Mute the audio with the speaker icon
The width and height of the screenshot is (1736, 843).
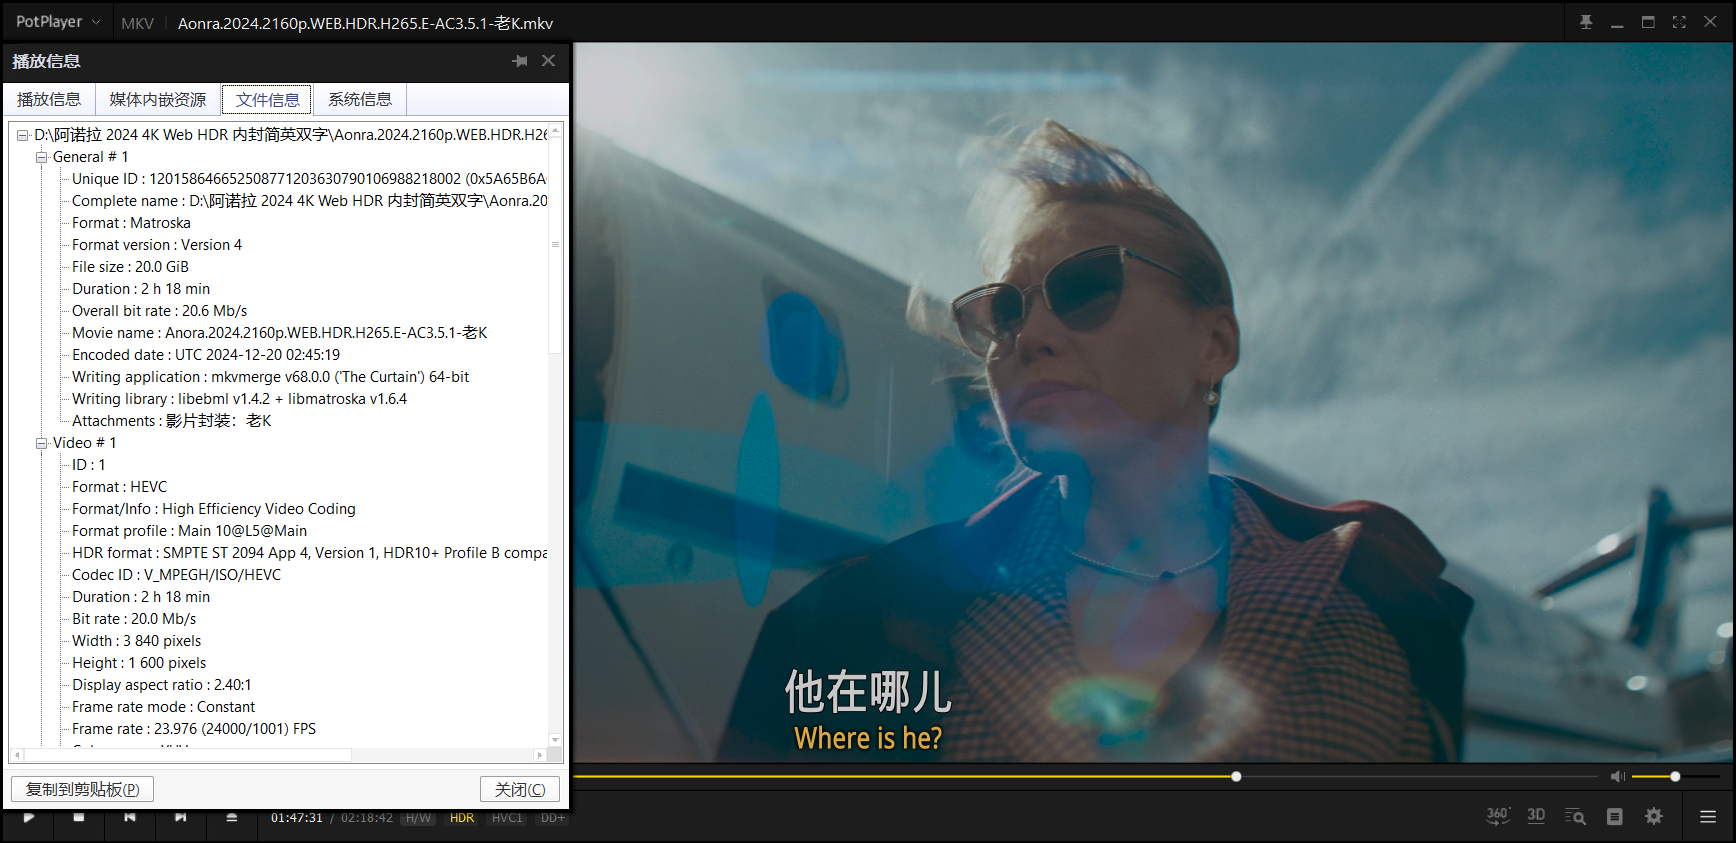click(1618, 776)
